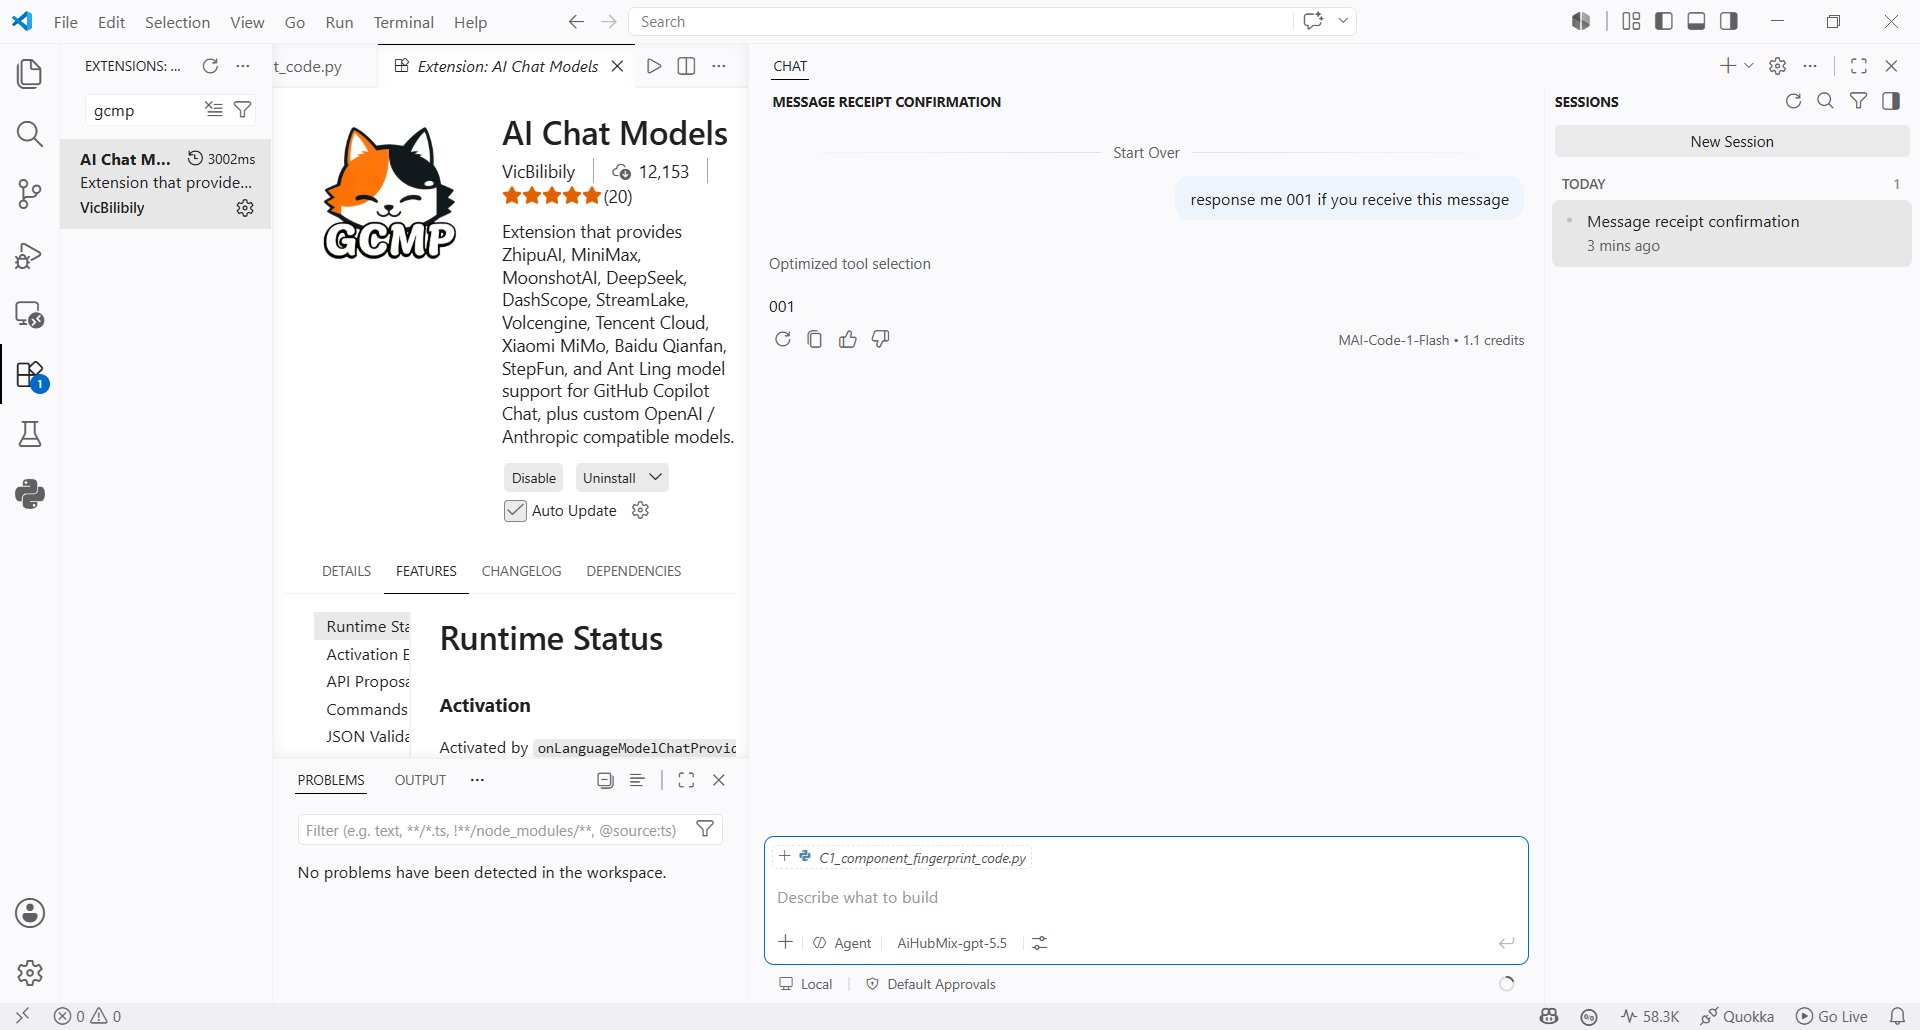Open the manage gear for AI Chat Models extension

245,208
